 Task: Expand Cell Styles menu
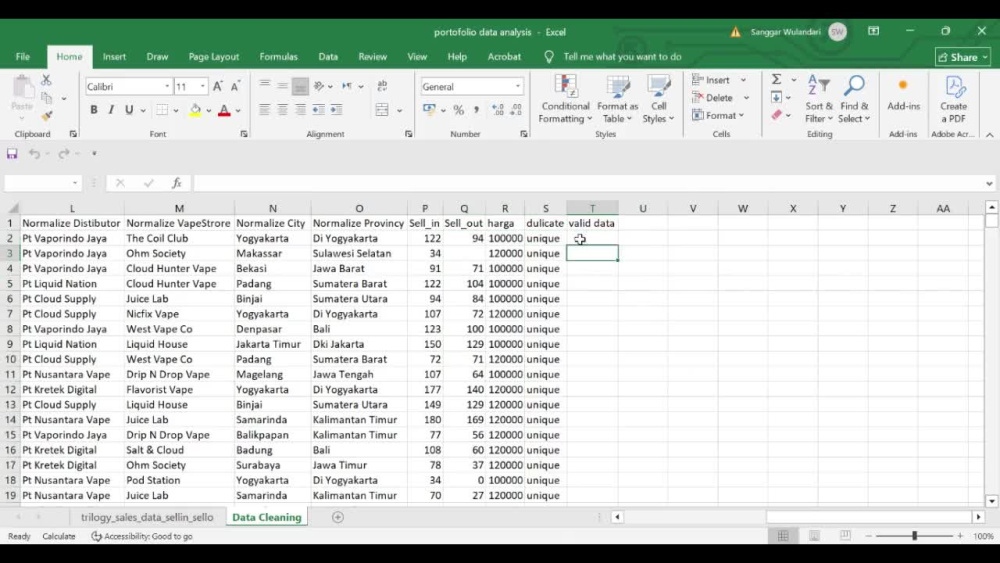point(658,99)
